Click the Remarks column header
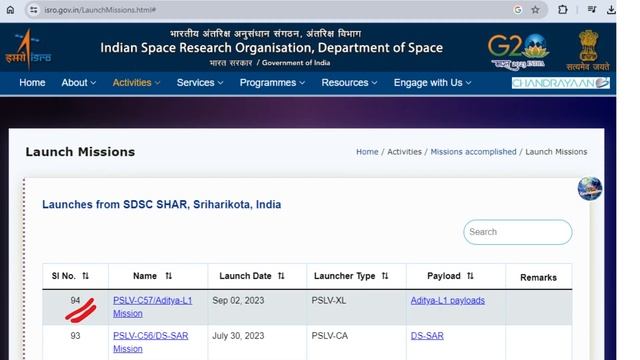640x360 pixels. click(x=538, y=278)
